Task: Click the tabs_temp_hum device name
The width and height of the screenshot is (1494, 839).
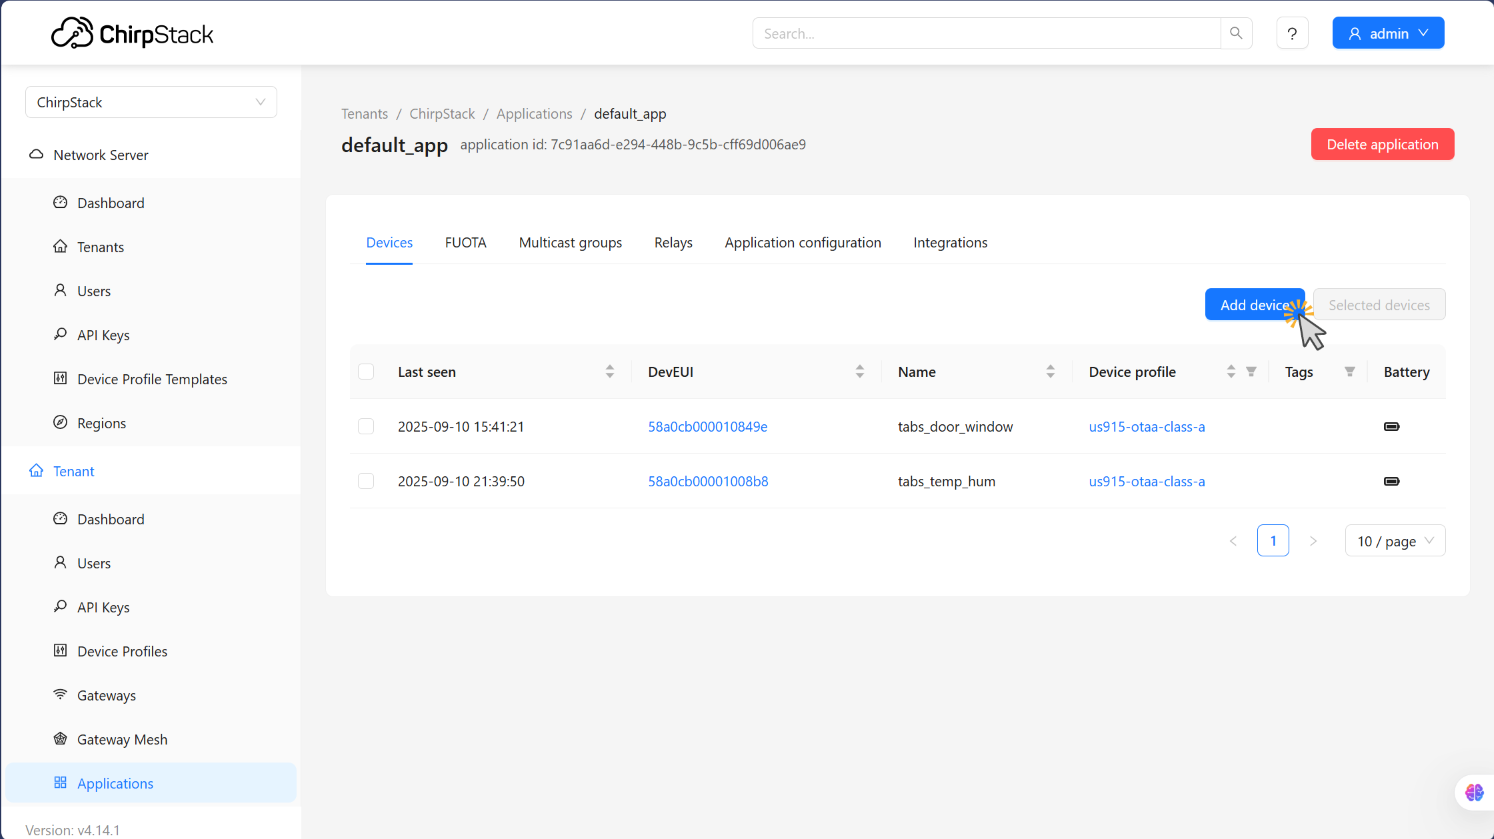Action: 947,481
